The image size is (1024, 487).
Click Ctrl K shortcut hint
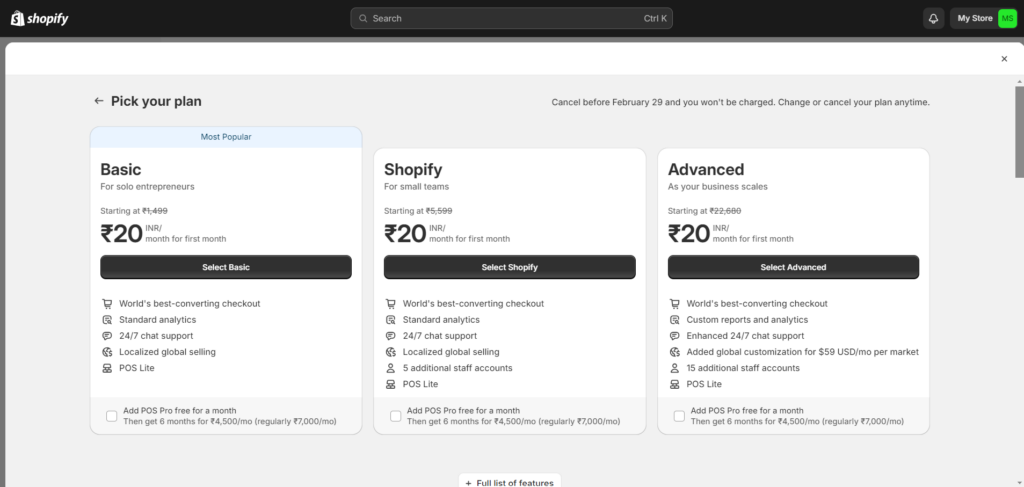(x=655, y=18)
